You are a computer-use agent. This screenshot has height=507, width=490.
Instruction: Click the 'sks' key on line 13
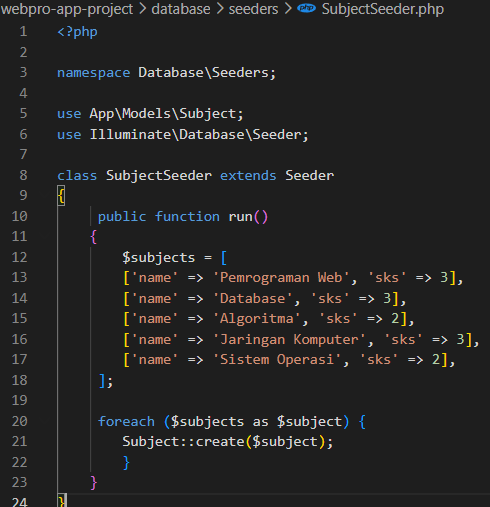tap(387, 278)
